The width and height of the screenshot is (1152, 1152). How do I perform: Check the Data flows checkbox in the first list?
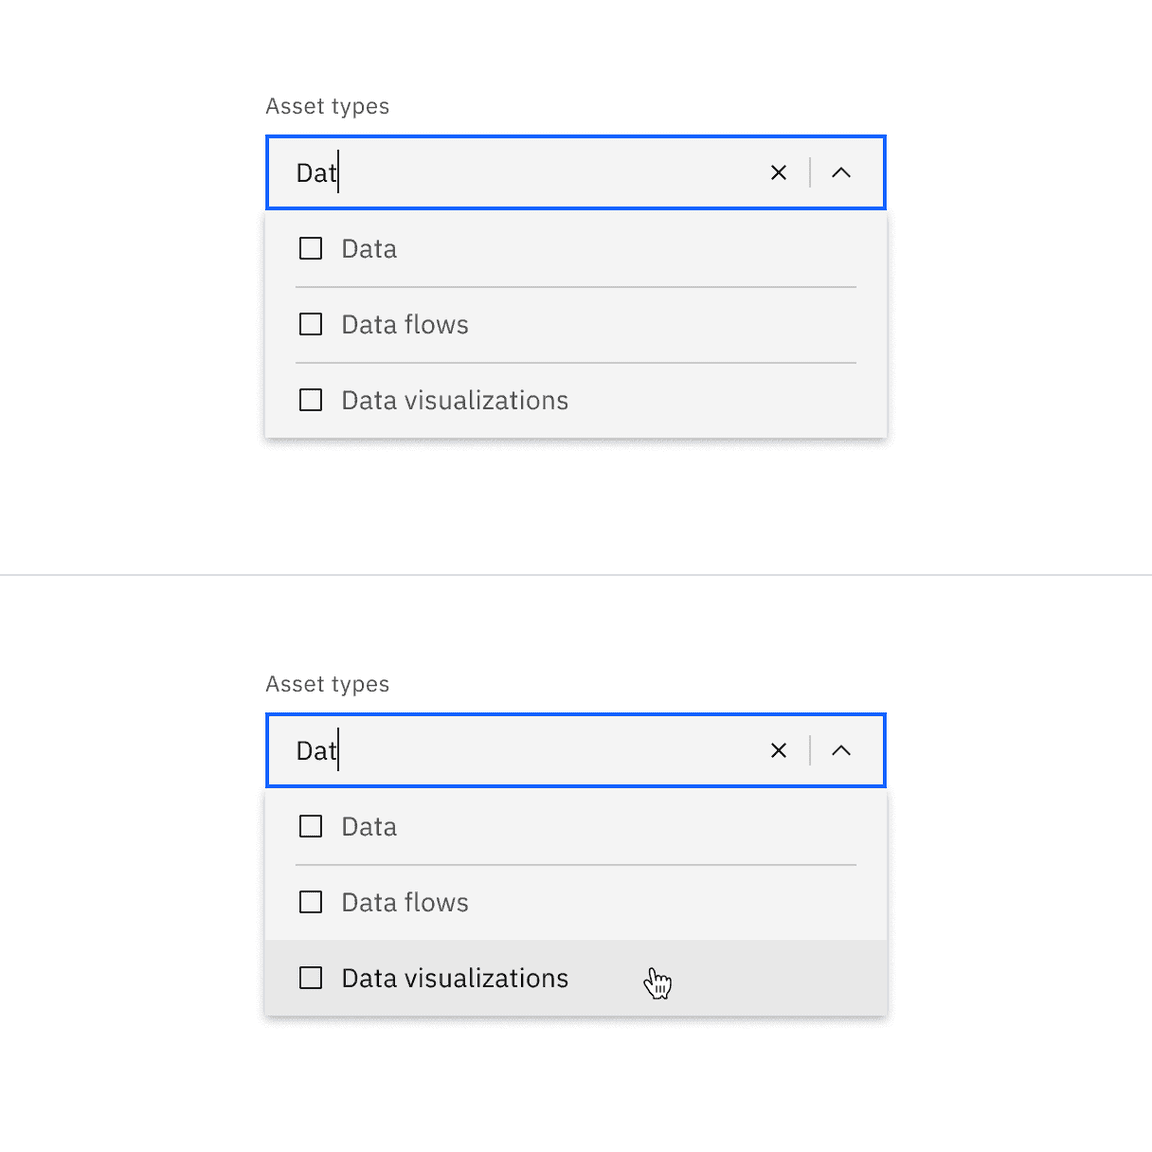310,324
